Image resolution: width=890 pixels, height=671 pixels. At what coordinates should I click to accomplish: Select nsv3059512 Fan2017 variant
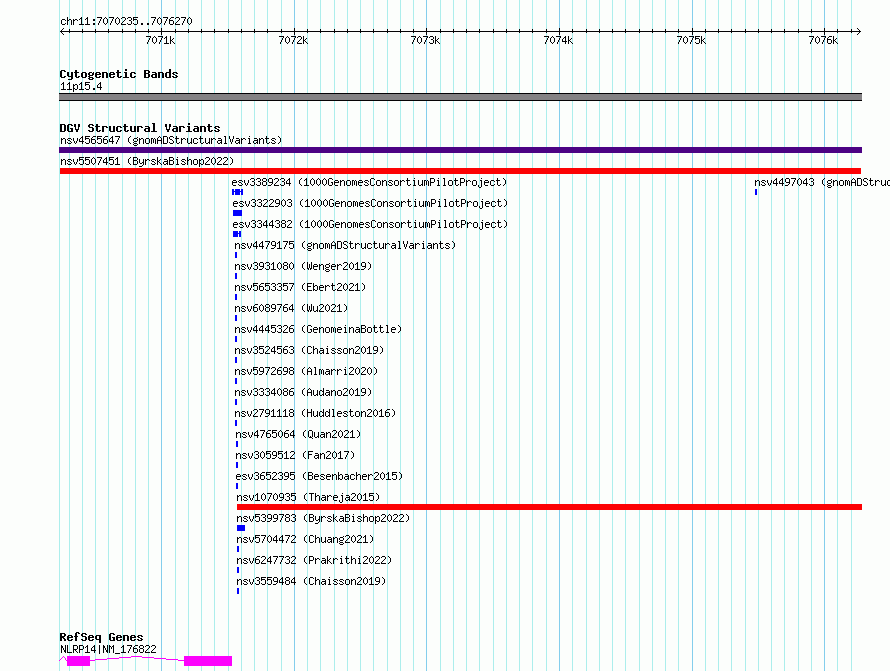[x=295, y=455]
